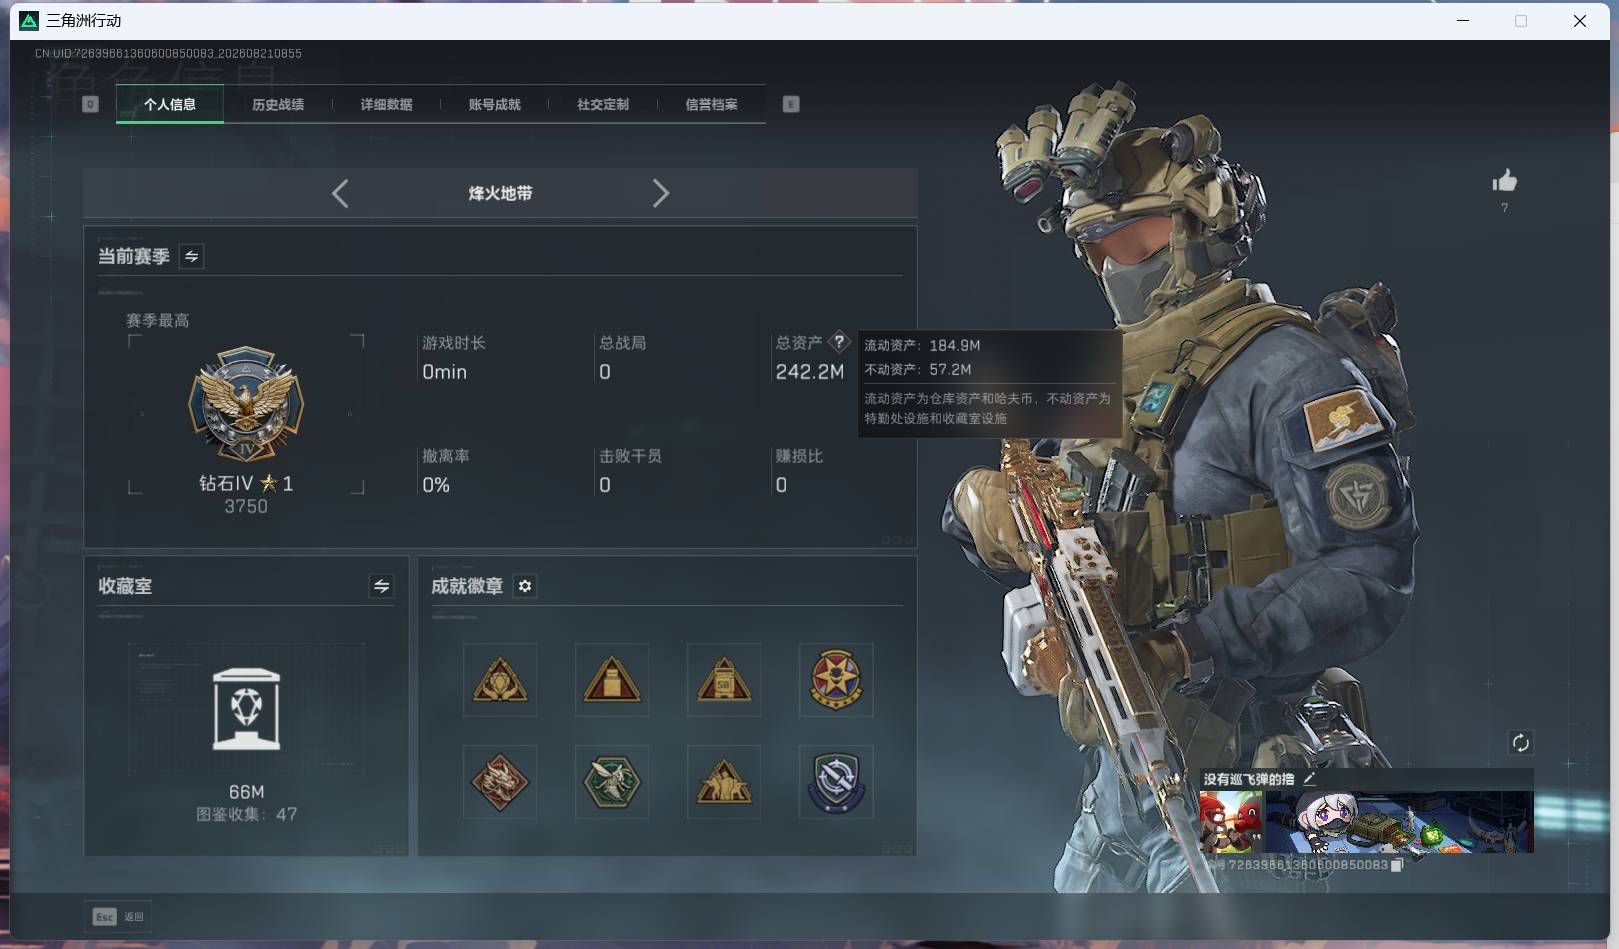
Task: Click the chibi girl profile banner
Action: [x=1399, y=822]
